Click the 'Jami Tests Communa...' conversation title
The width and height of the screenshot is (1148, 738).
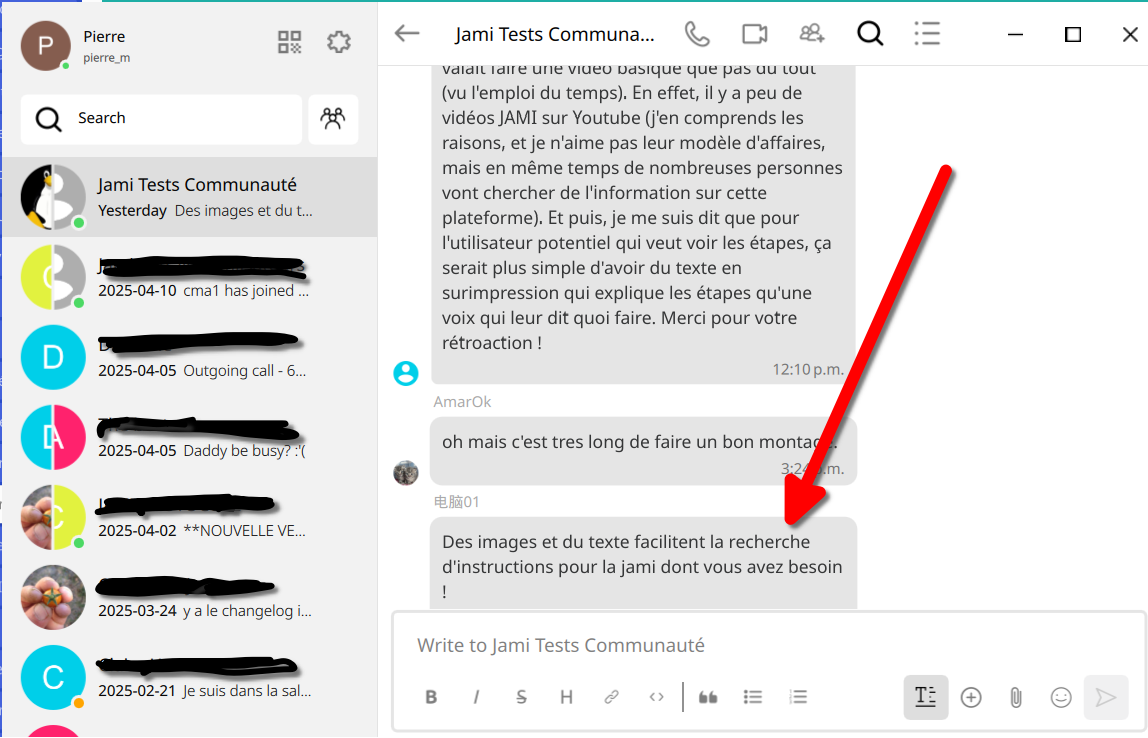554,34
